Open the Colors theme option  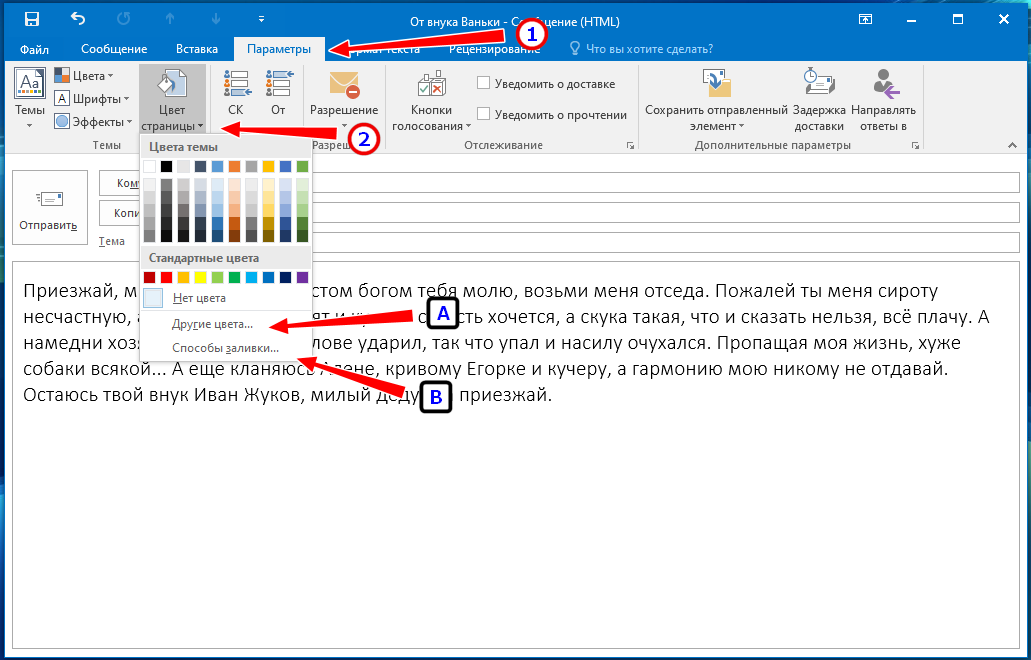click(x=84, y=76)
